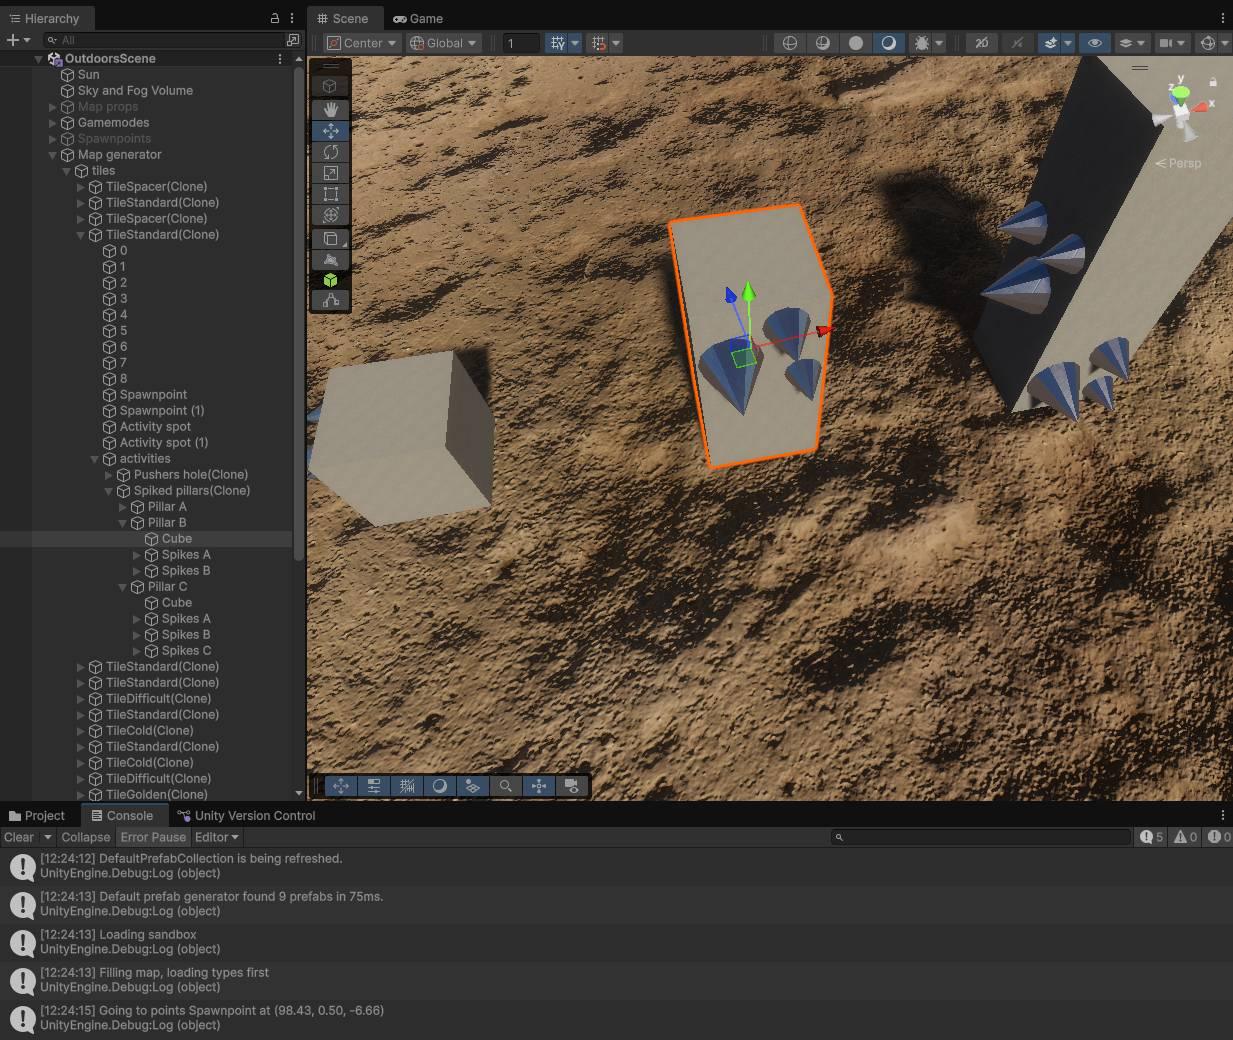Select the Rotate tool

330,152
